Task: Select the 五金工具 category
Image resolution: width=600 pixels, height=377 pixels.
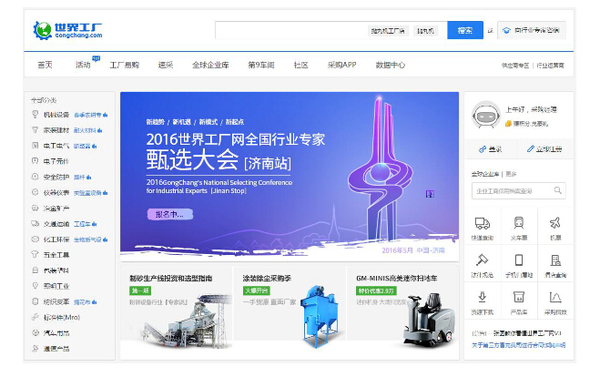Action: (56, 255)
